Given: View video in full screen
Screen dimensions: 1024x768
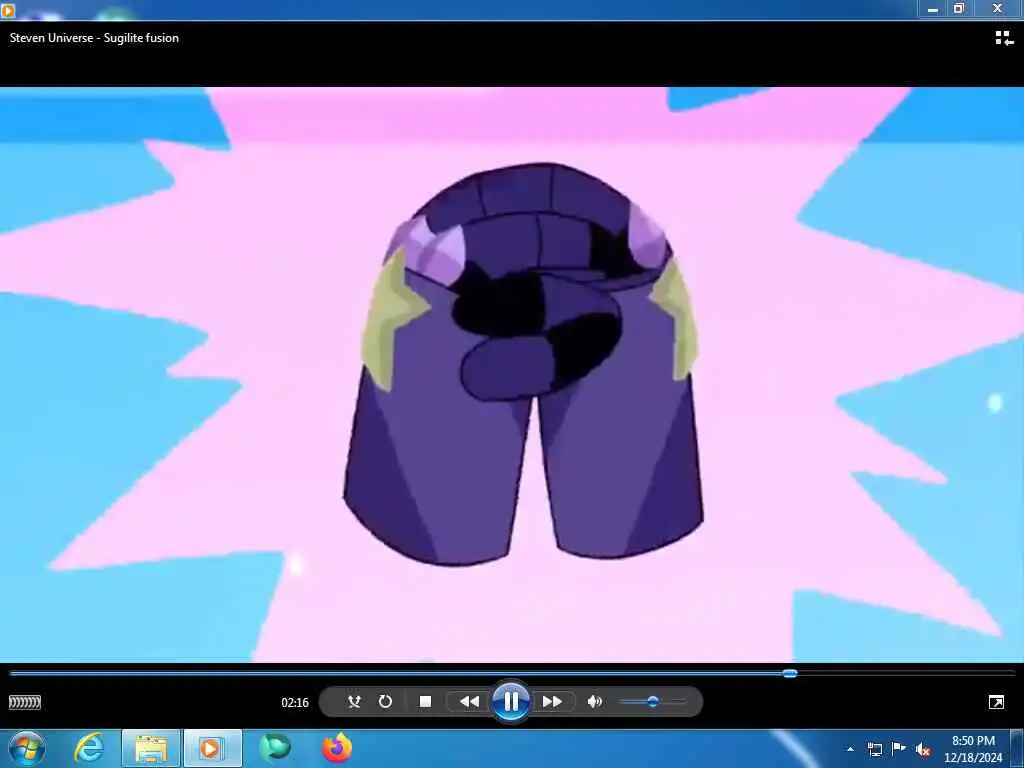Looking at the screenshot, I should point(997,702).
